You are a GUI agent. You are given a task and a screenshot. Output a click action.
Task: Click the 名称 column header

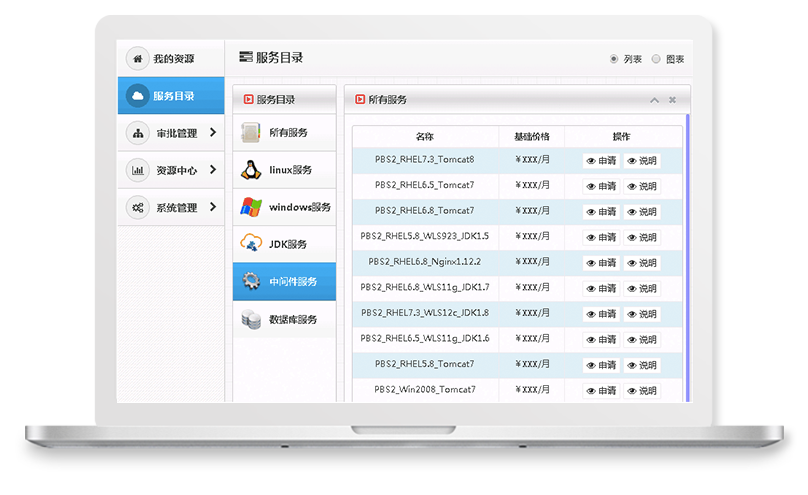[425, 136]
